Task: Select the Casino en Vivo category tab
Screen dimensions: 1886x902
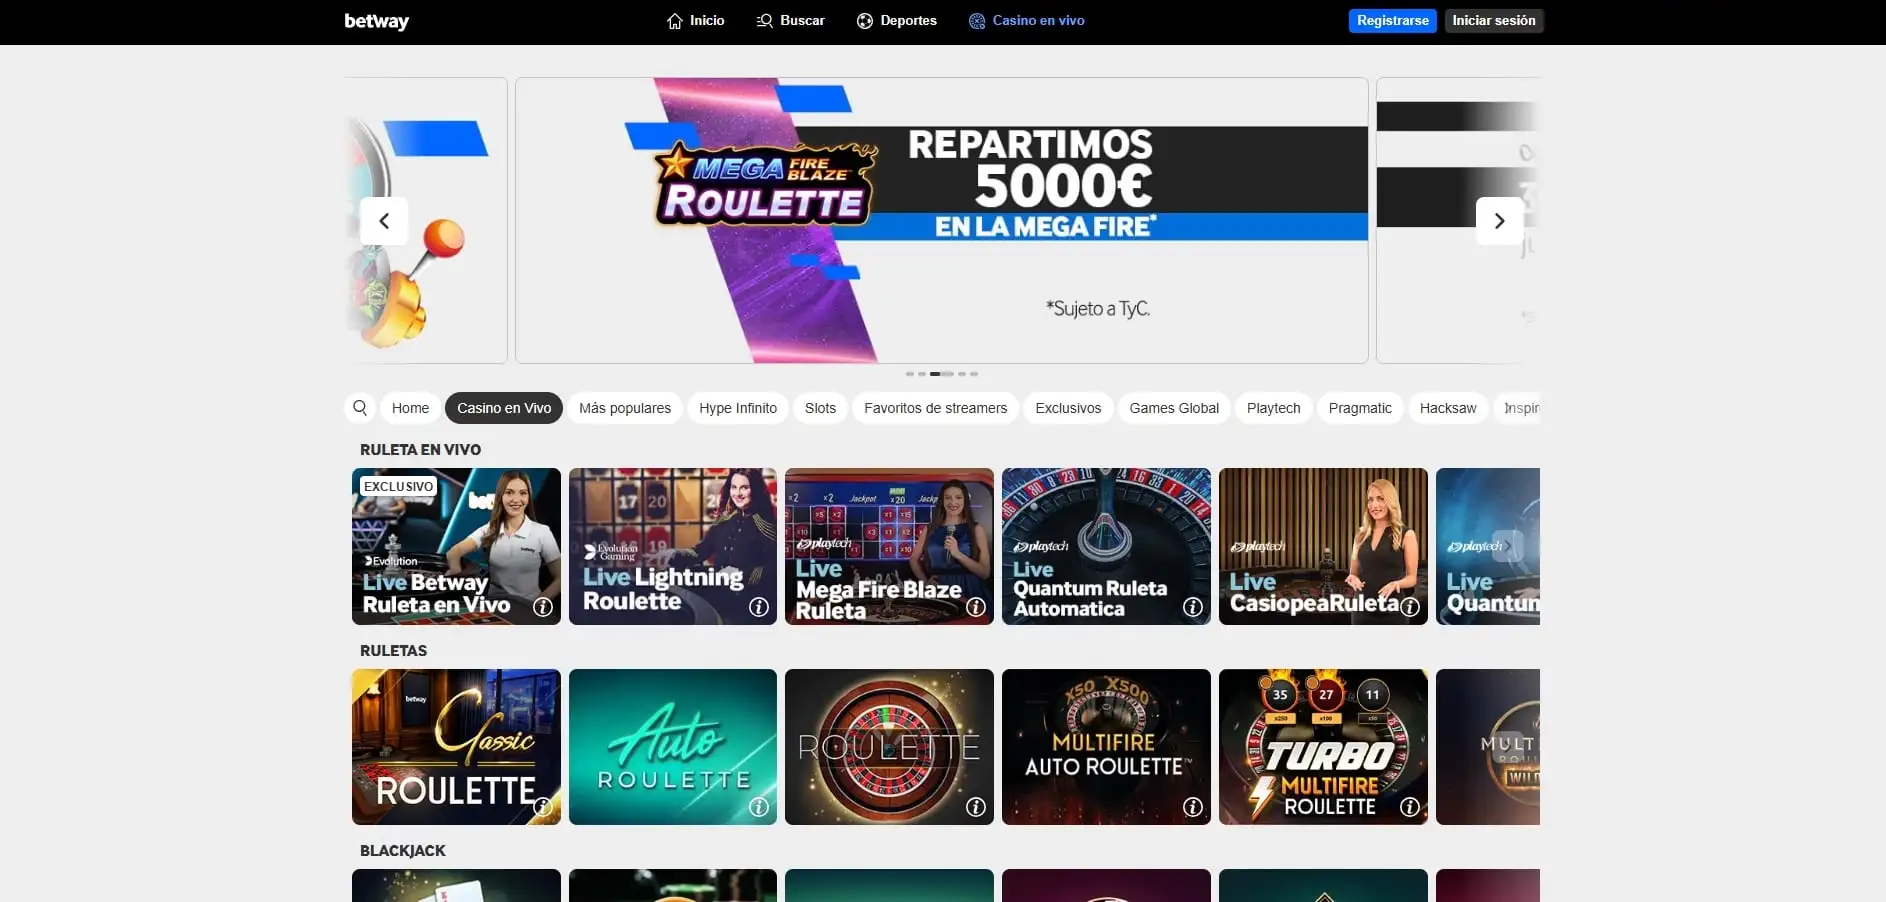Action: click(504, 408)
